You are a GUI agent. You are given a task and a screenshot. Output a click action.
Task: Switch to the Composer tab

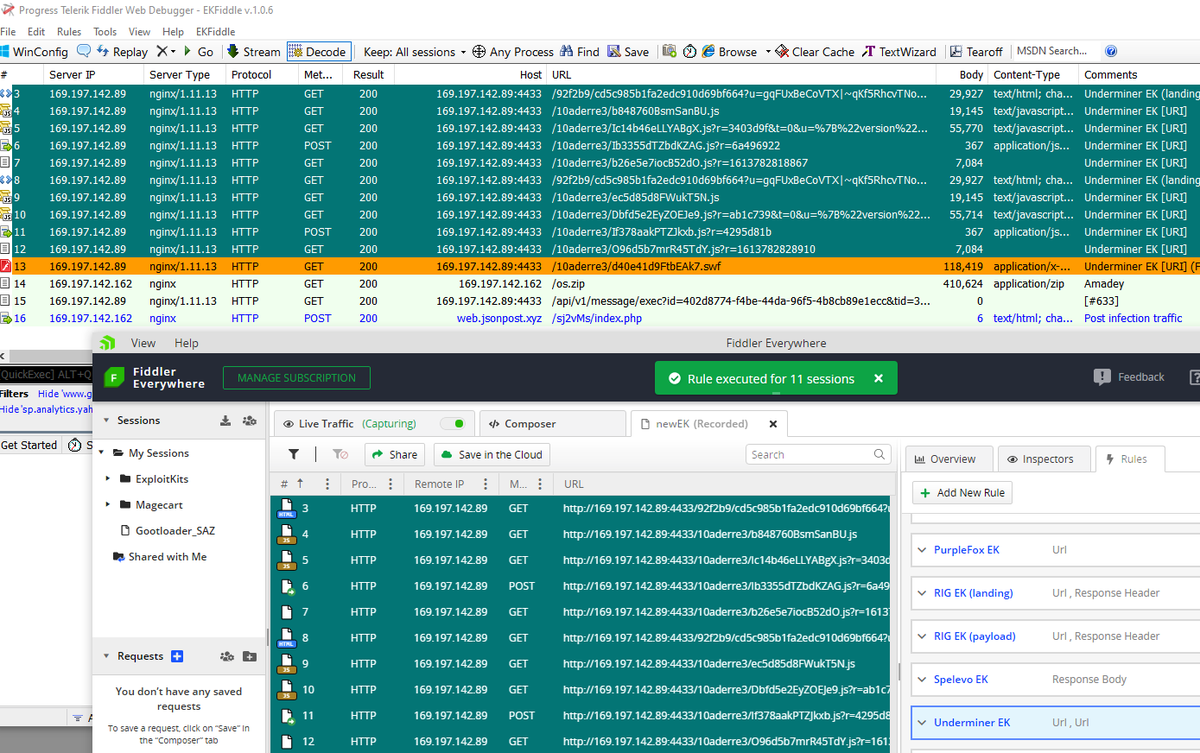pos(521,424)
